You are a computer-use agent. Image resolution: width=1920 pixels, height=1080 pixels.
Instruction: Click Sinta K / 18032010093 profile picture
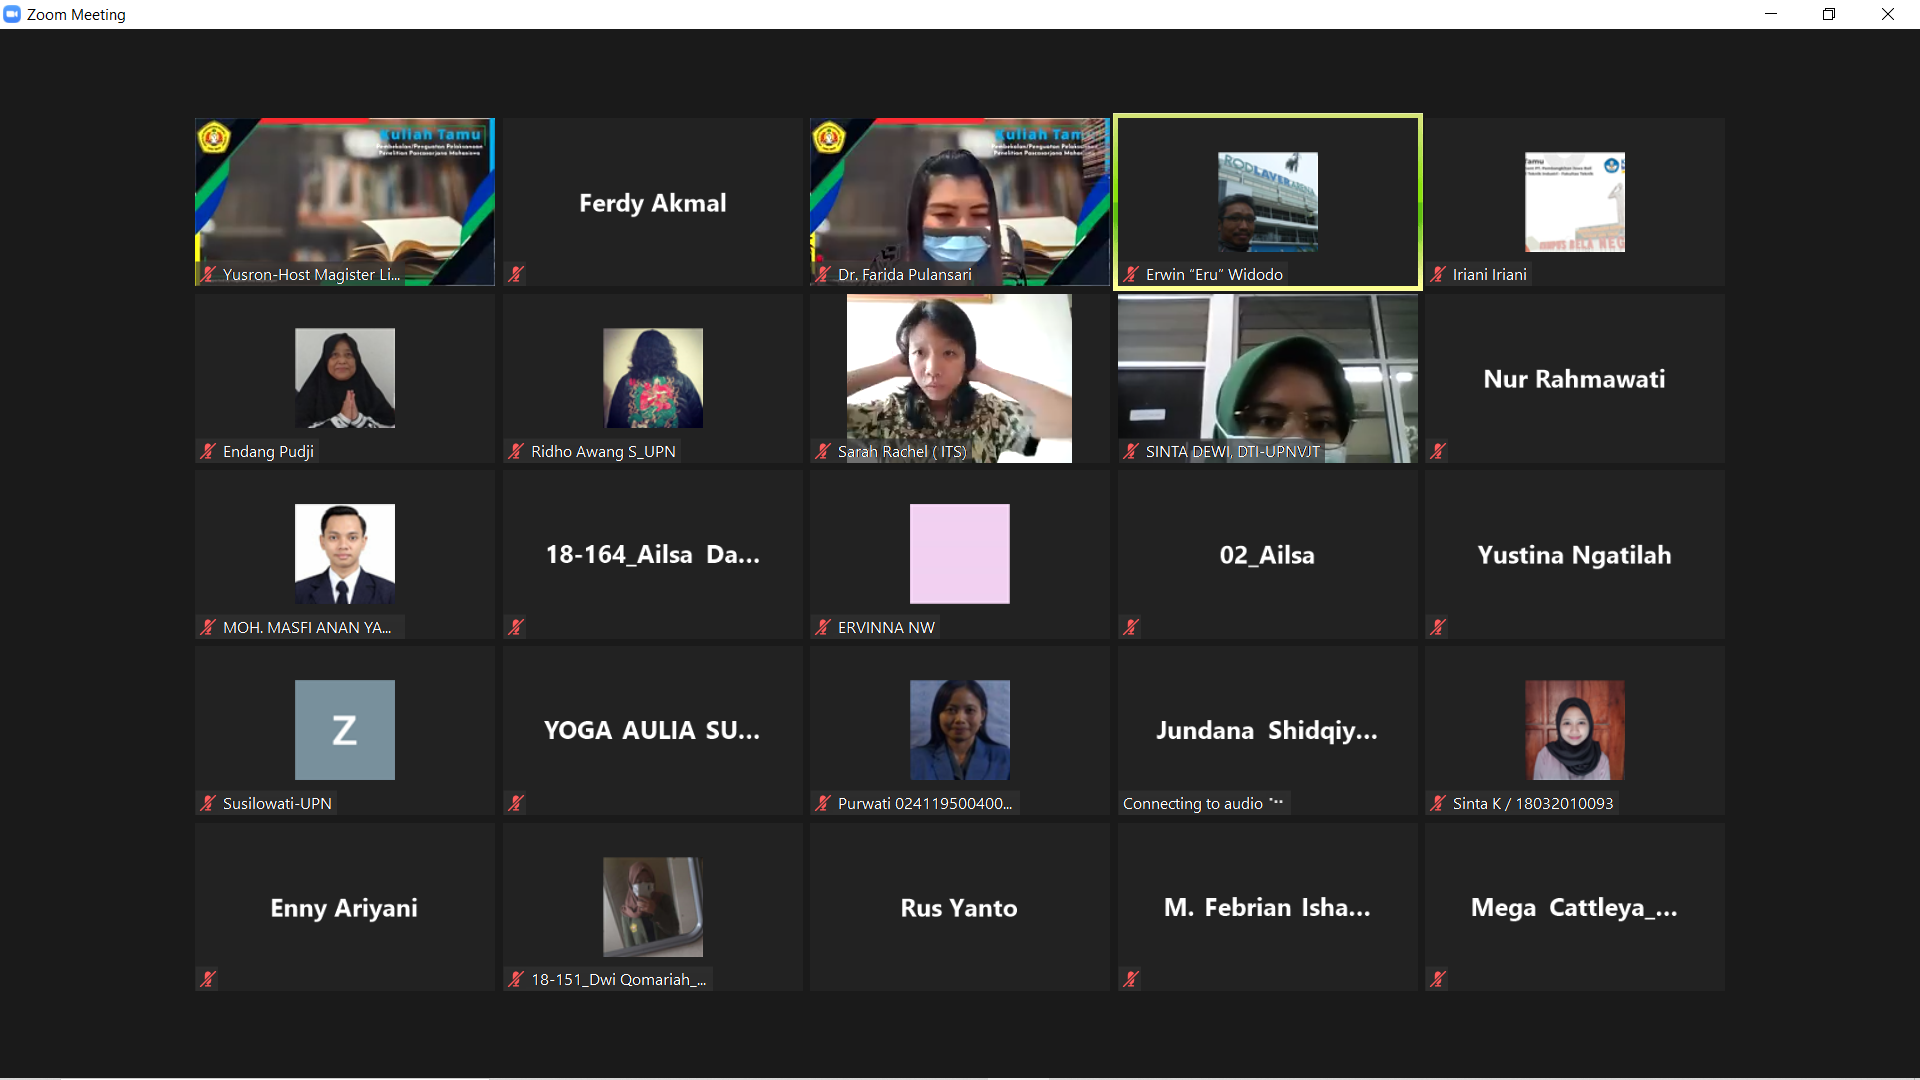pyautogui.click(x=1574, y=730)
